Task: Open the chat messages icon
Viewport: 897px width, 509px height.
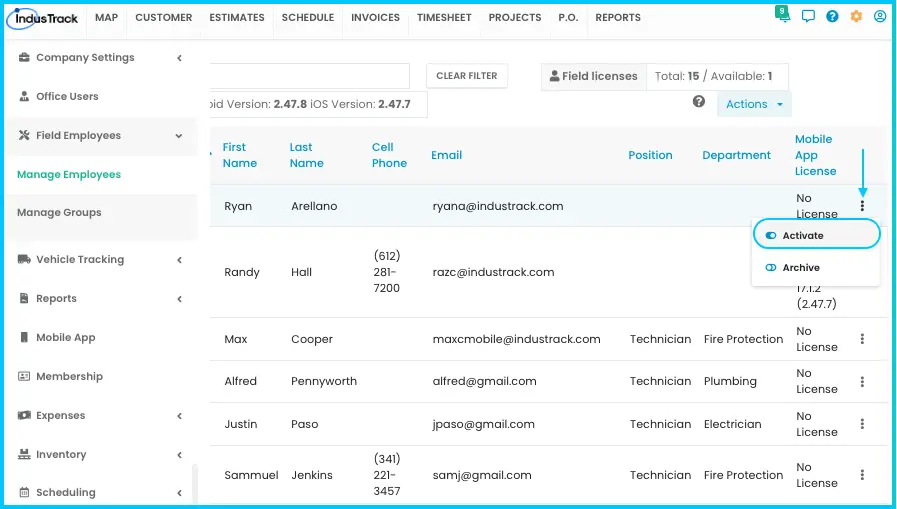Action: 808,17
